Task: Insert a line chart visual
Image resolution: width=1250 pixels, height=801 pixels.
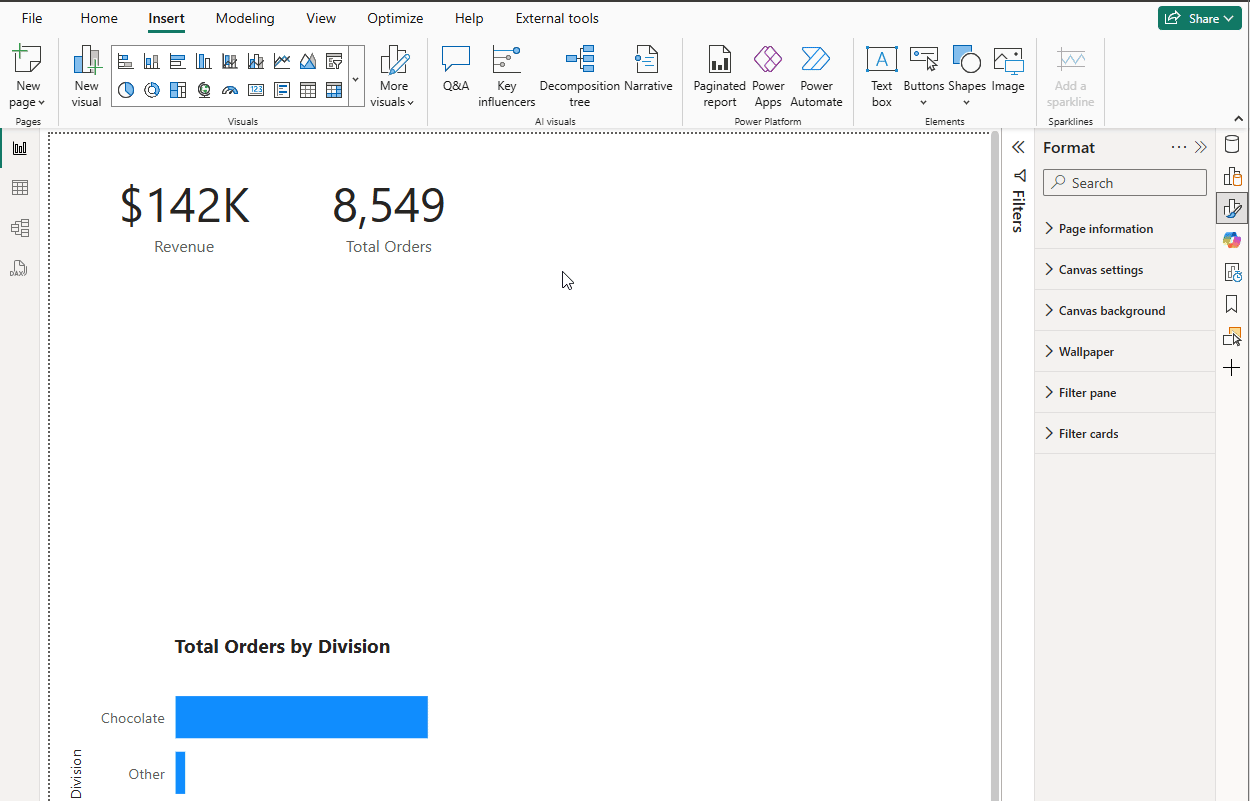Action: pos(282,61)
